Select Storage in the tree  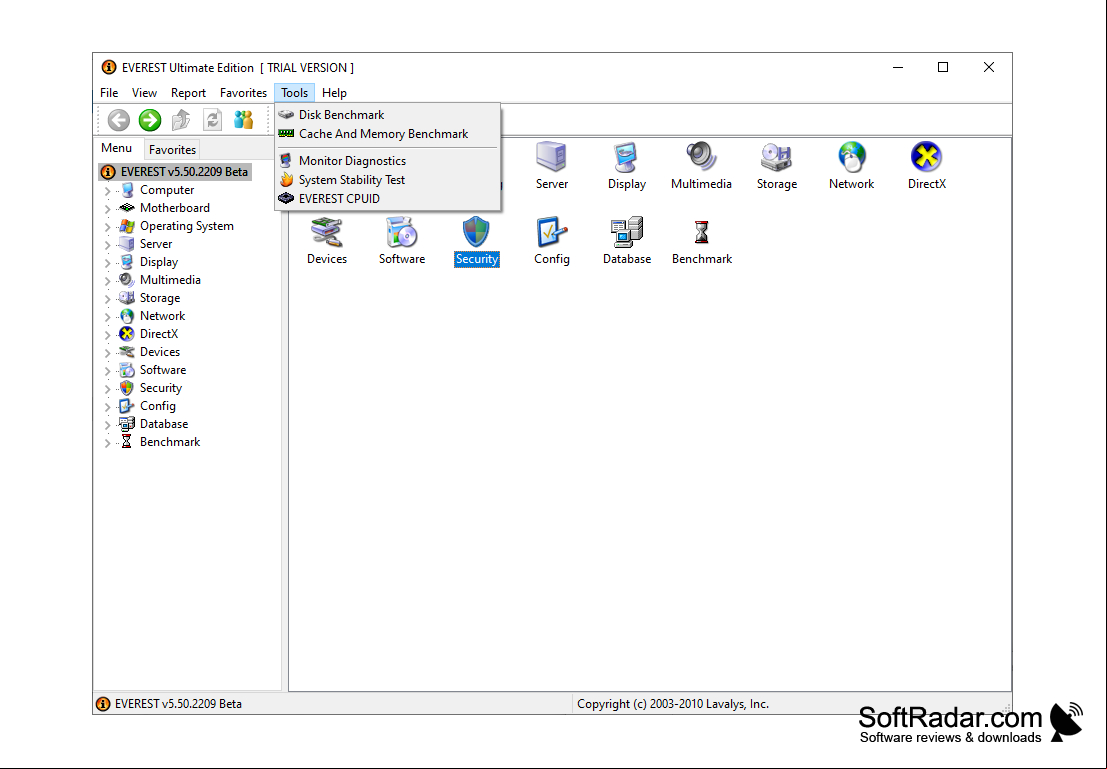tap(160, 298)
